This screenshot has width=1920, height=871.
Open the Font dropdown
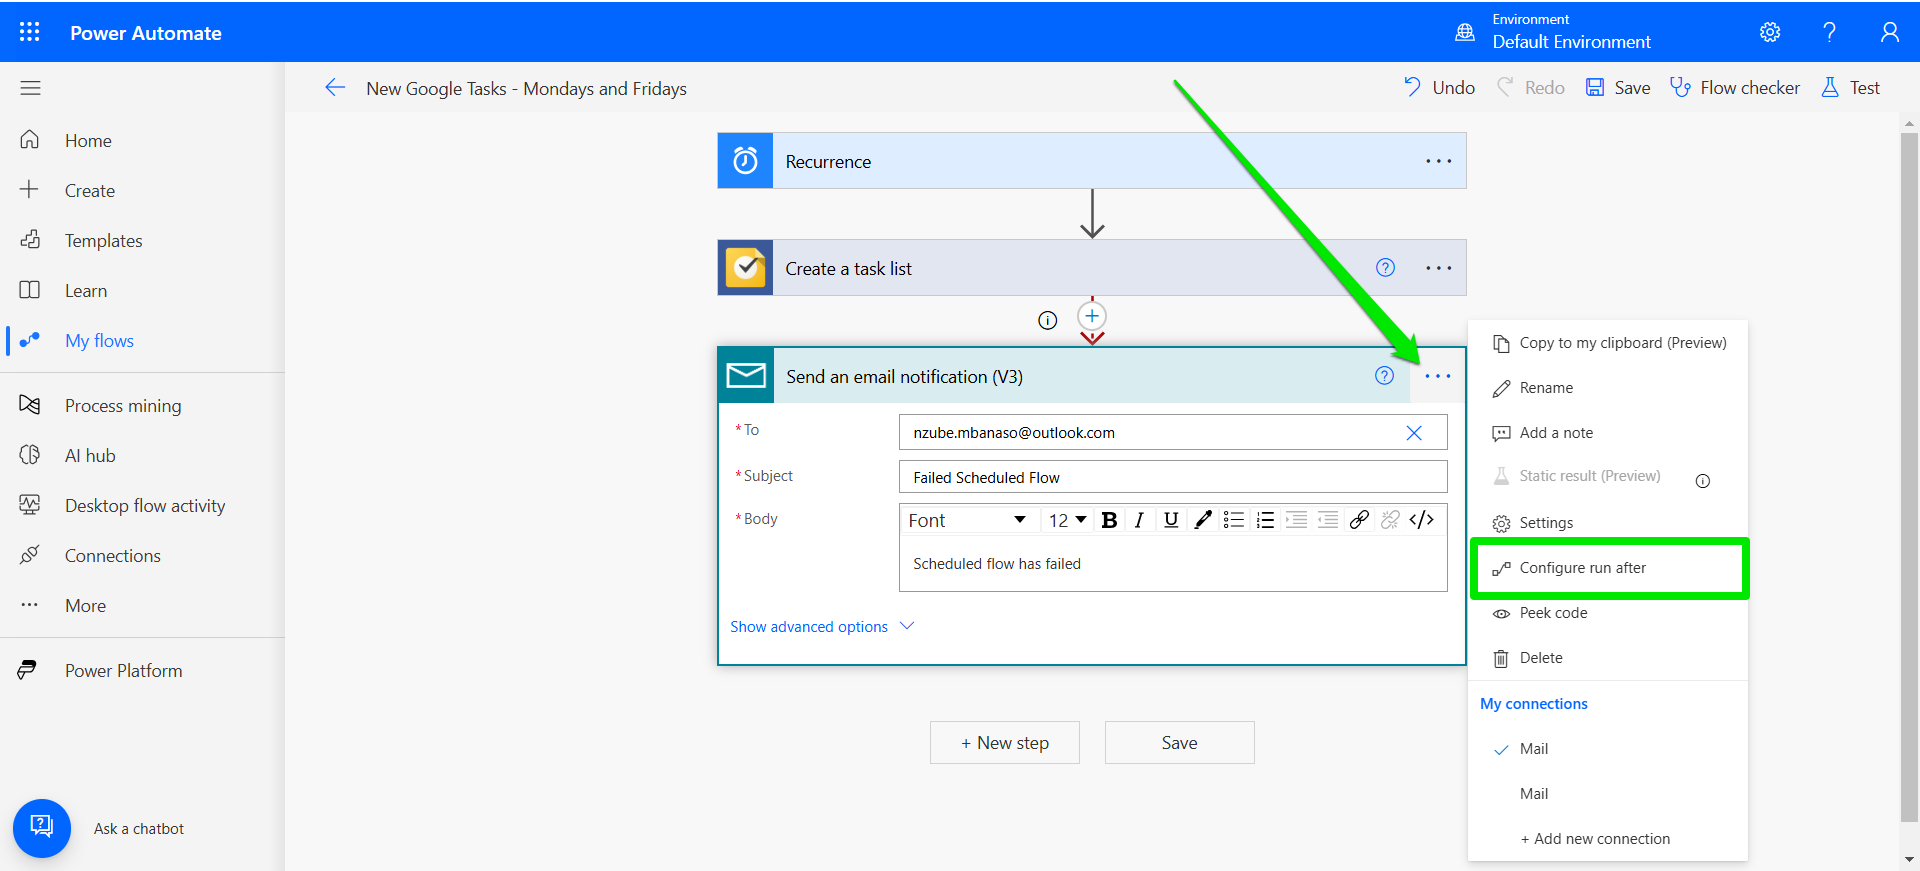(967, 520)
